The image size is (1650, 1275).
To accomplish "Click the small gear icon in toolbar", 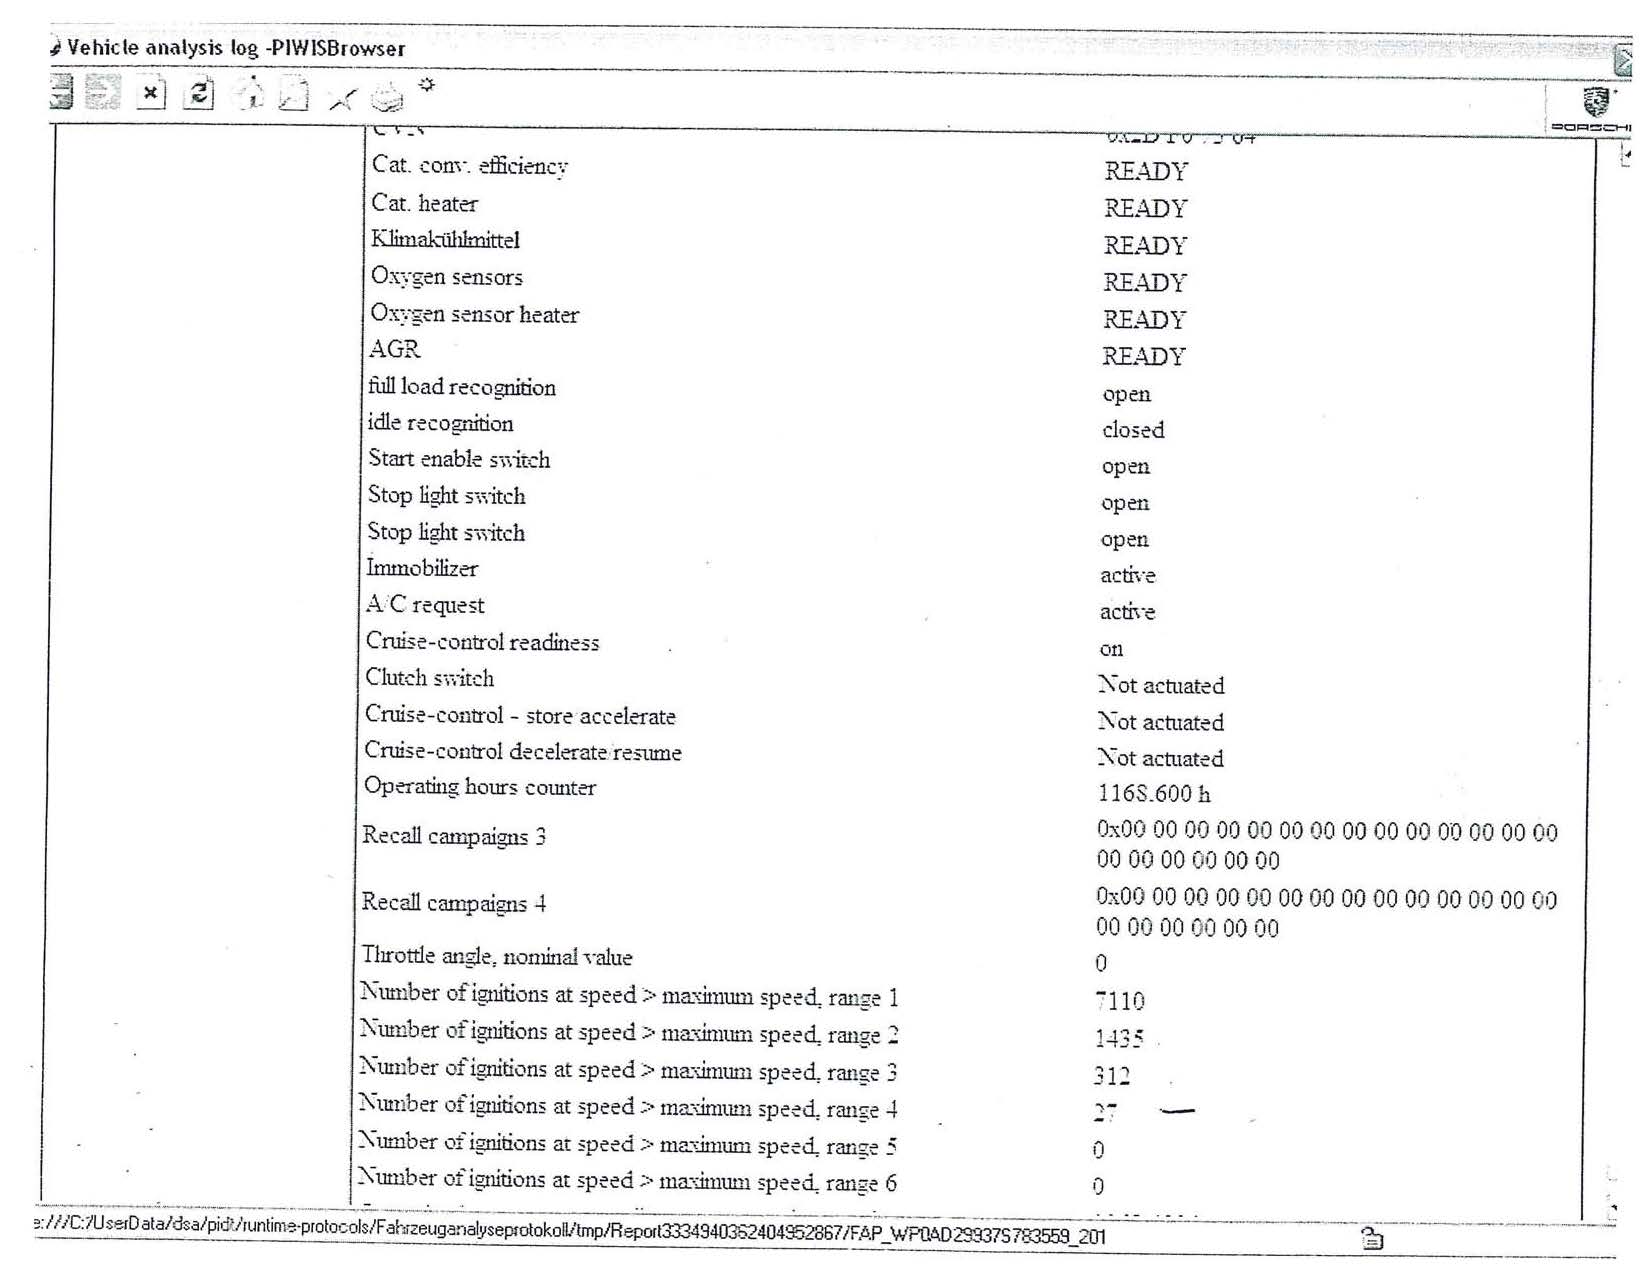I will coord(427,85).
